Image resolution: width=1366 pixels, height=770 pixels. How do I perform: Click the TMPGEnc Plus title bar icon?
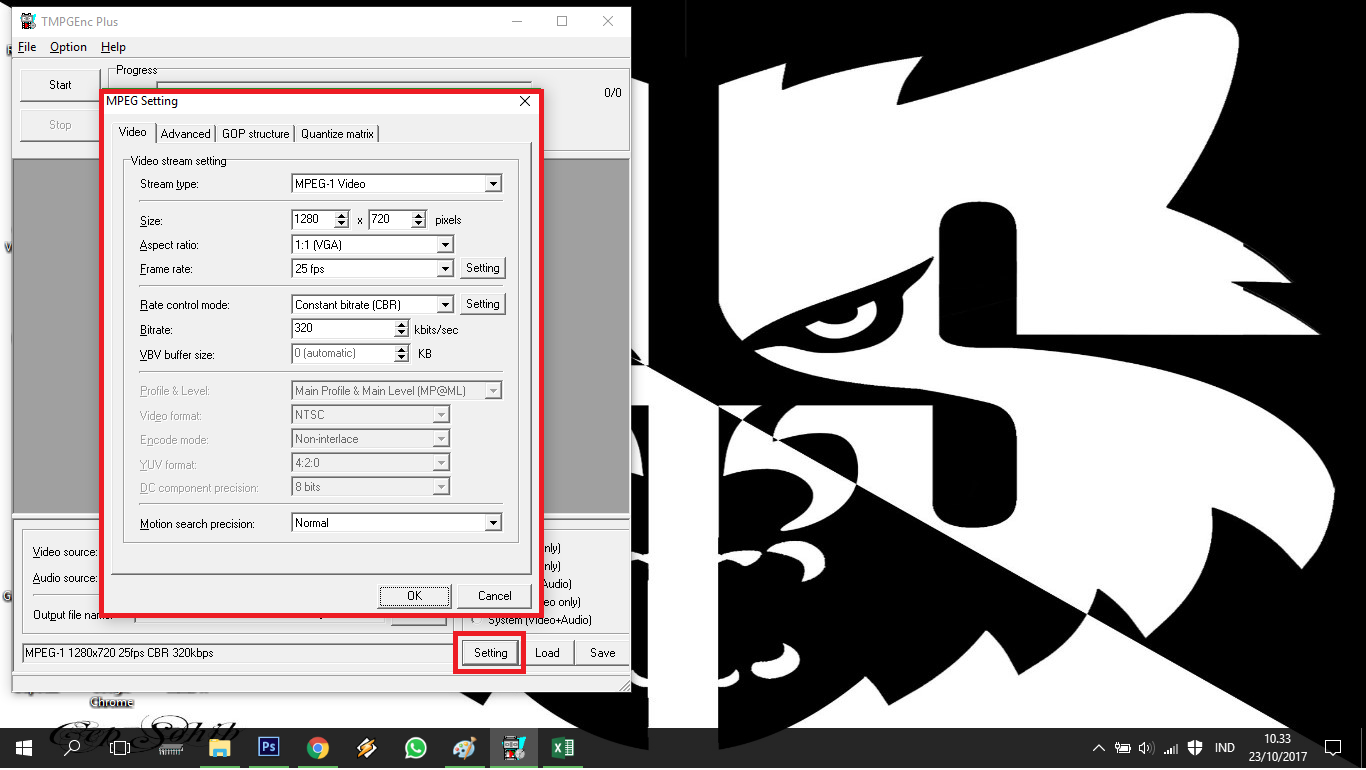[28, 21]
